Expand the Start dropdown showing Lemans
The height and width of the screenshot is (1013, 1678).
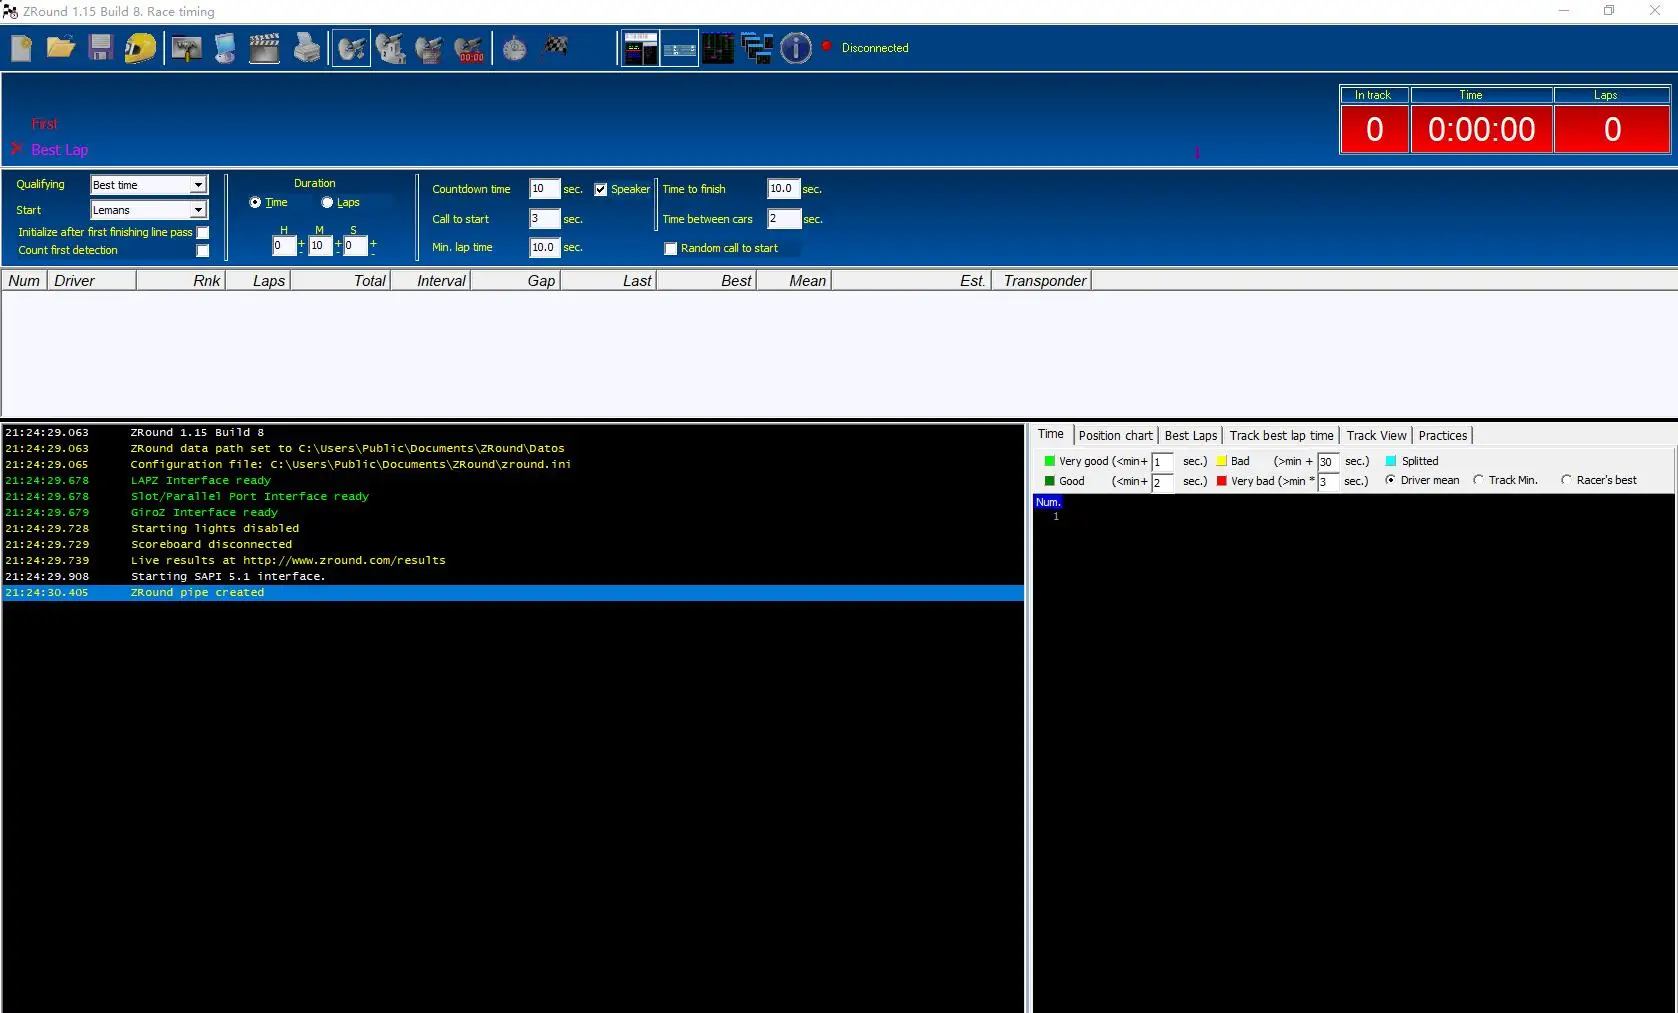198,210
